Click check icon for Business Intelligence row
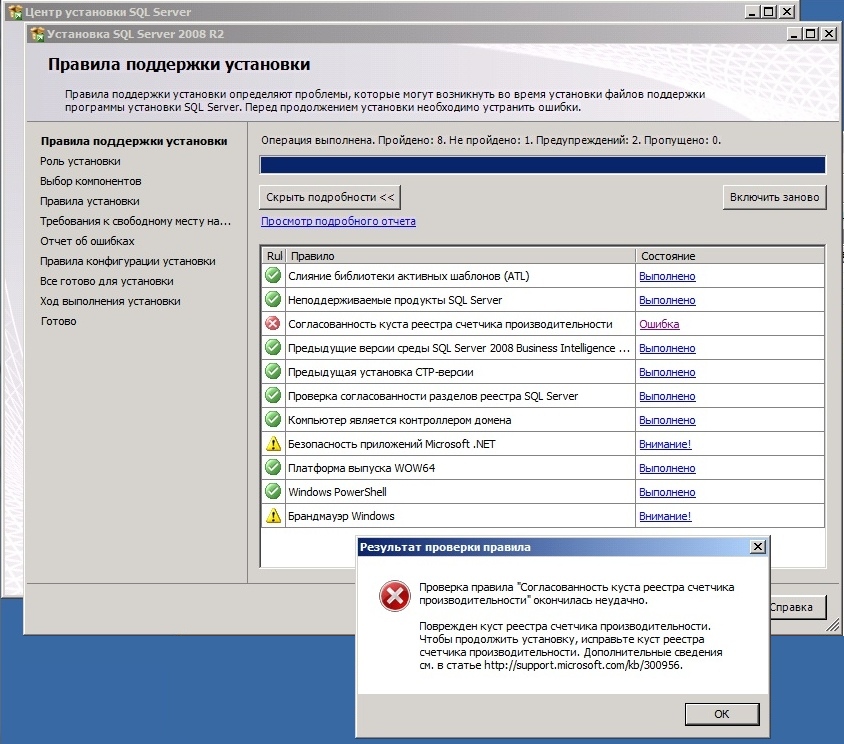The height and width of the screenshot is (744, 844). pos(273,347)
